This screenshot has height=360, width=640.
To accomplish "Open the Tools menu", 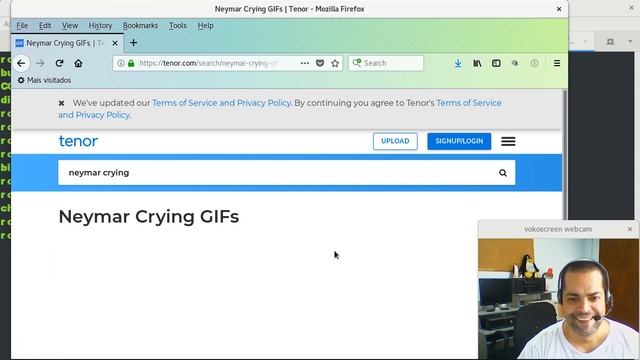I will pos(178,26).
